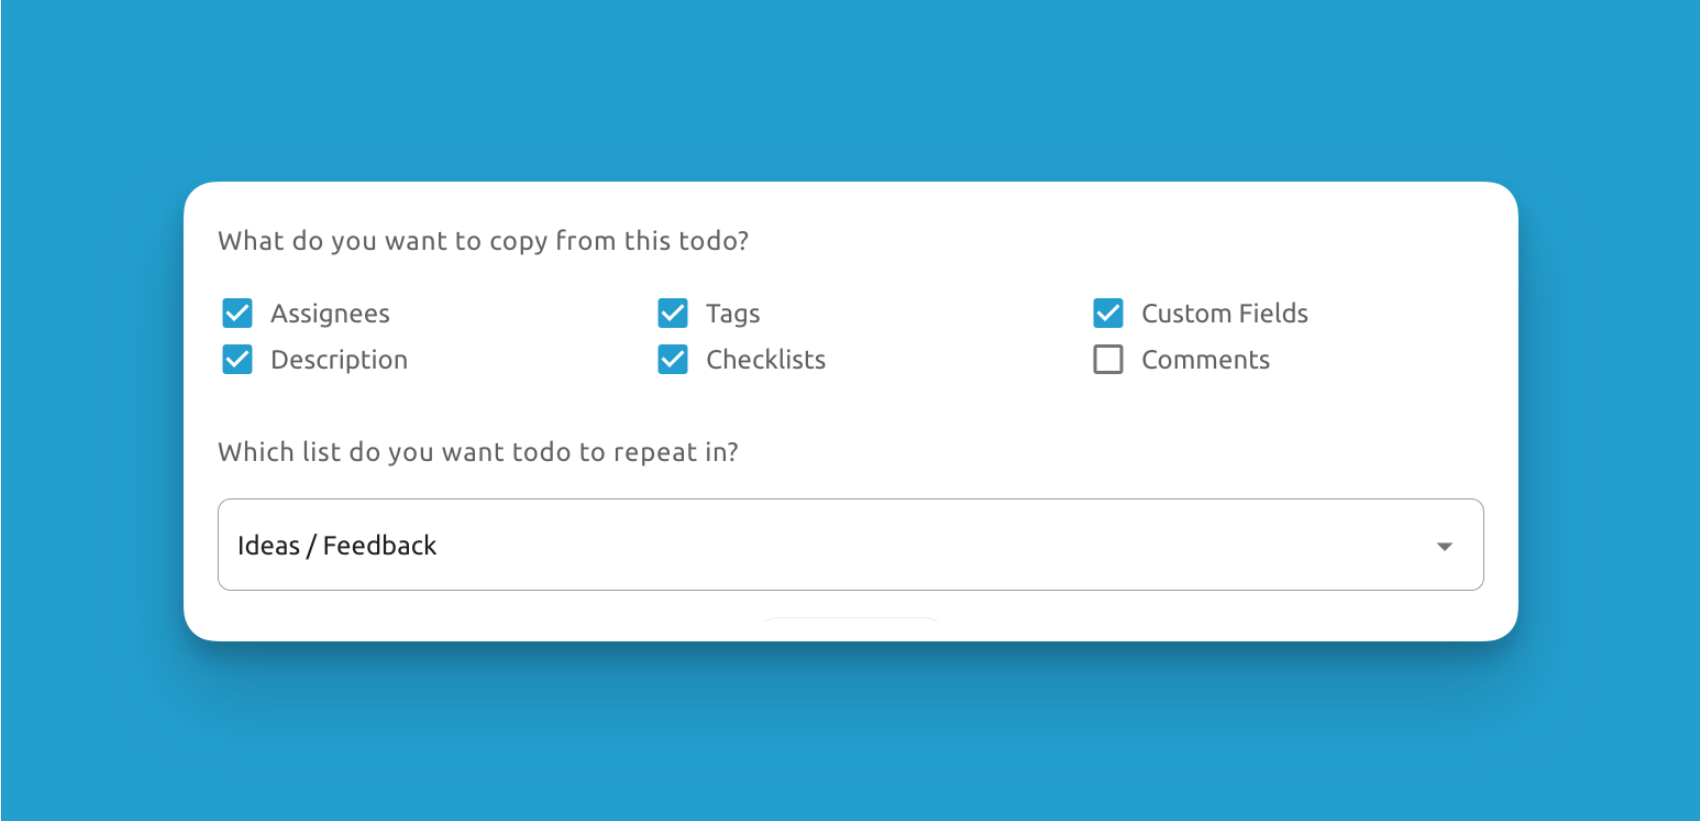Click the 'Description' label text
The image size is (1700, 821).
339,360
